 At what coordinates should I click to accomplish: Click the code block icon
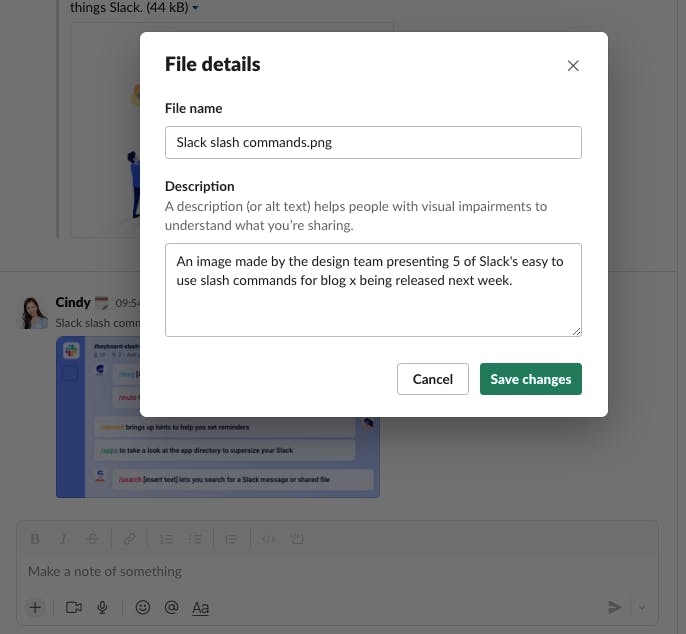point(297,539)
